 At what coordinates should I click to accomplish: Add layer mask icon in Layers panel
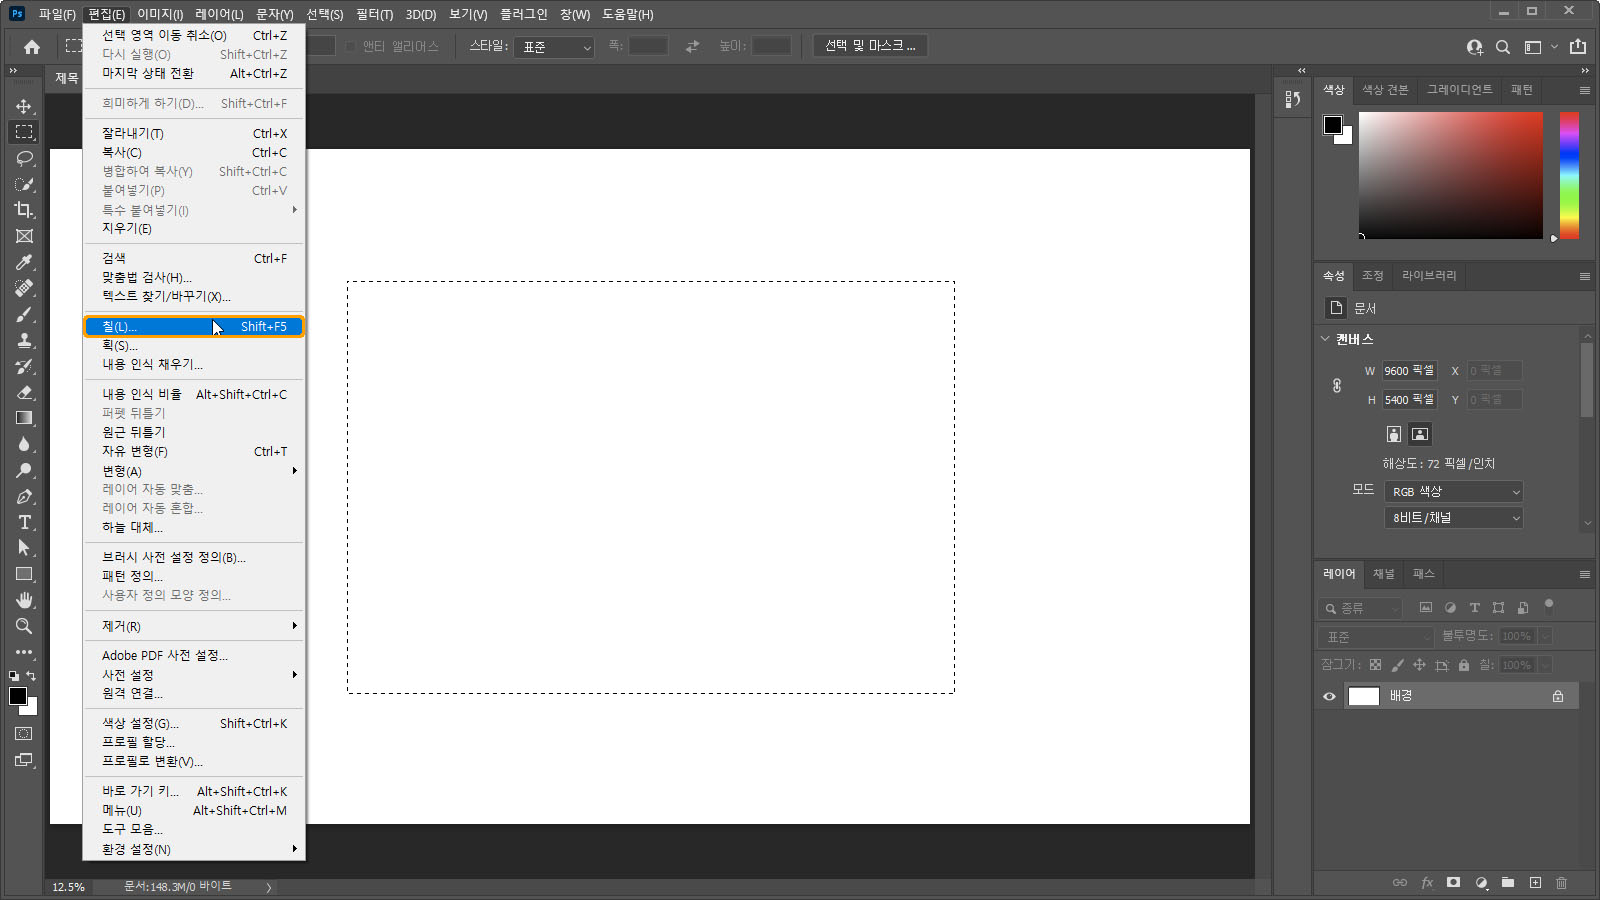point(1454,883)
